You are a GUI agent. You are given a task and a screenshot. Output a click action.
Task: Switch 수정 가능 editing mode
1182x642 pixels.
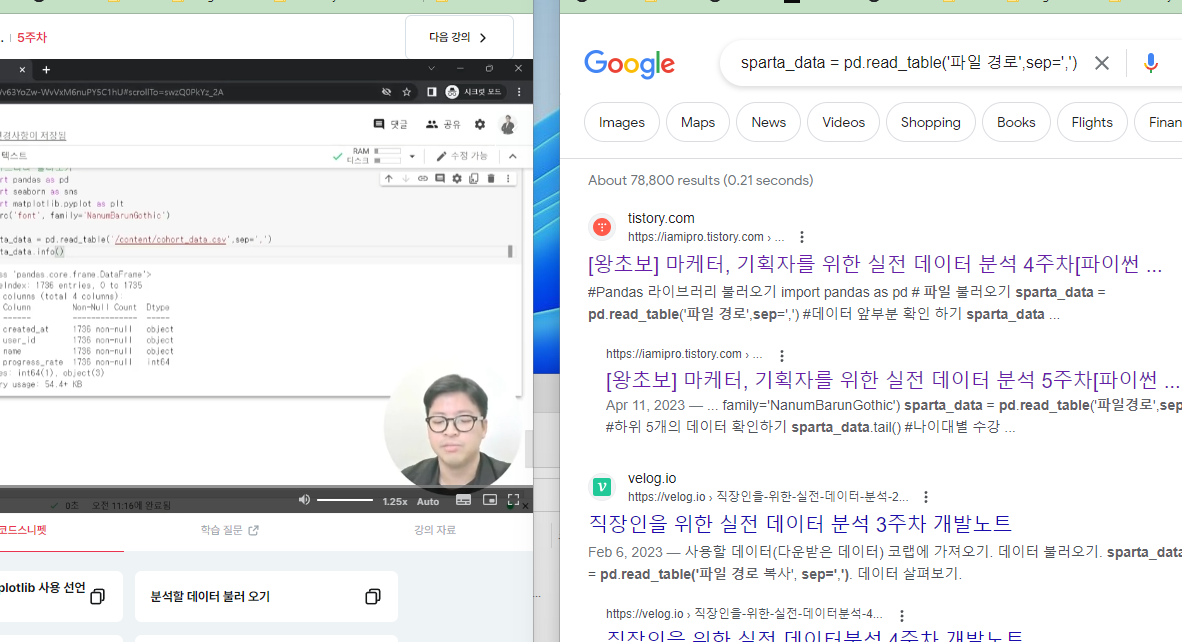click(462, 156)
